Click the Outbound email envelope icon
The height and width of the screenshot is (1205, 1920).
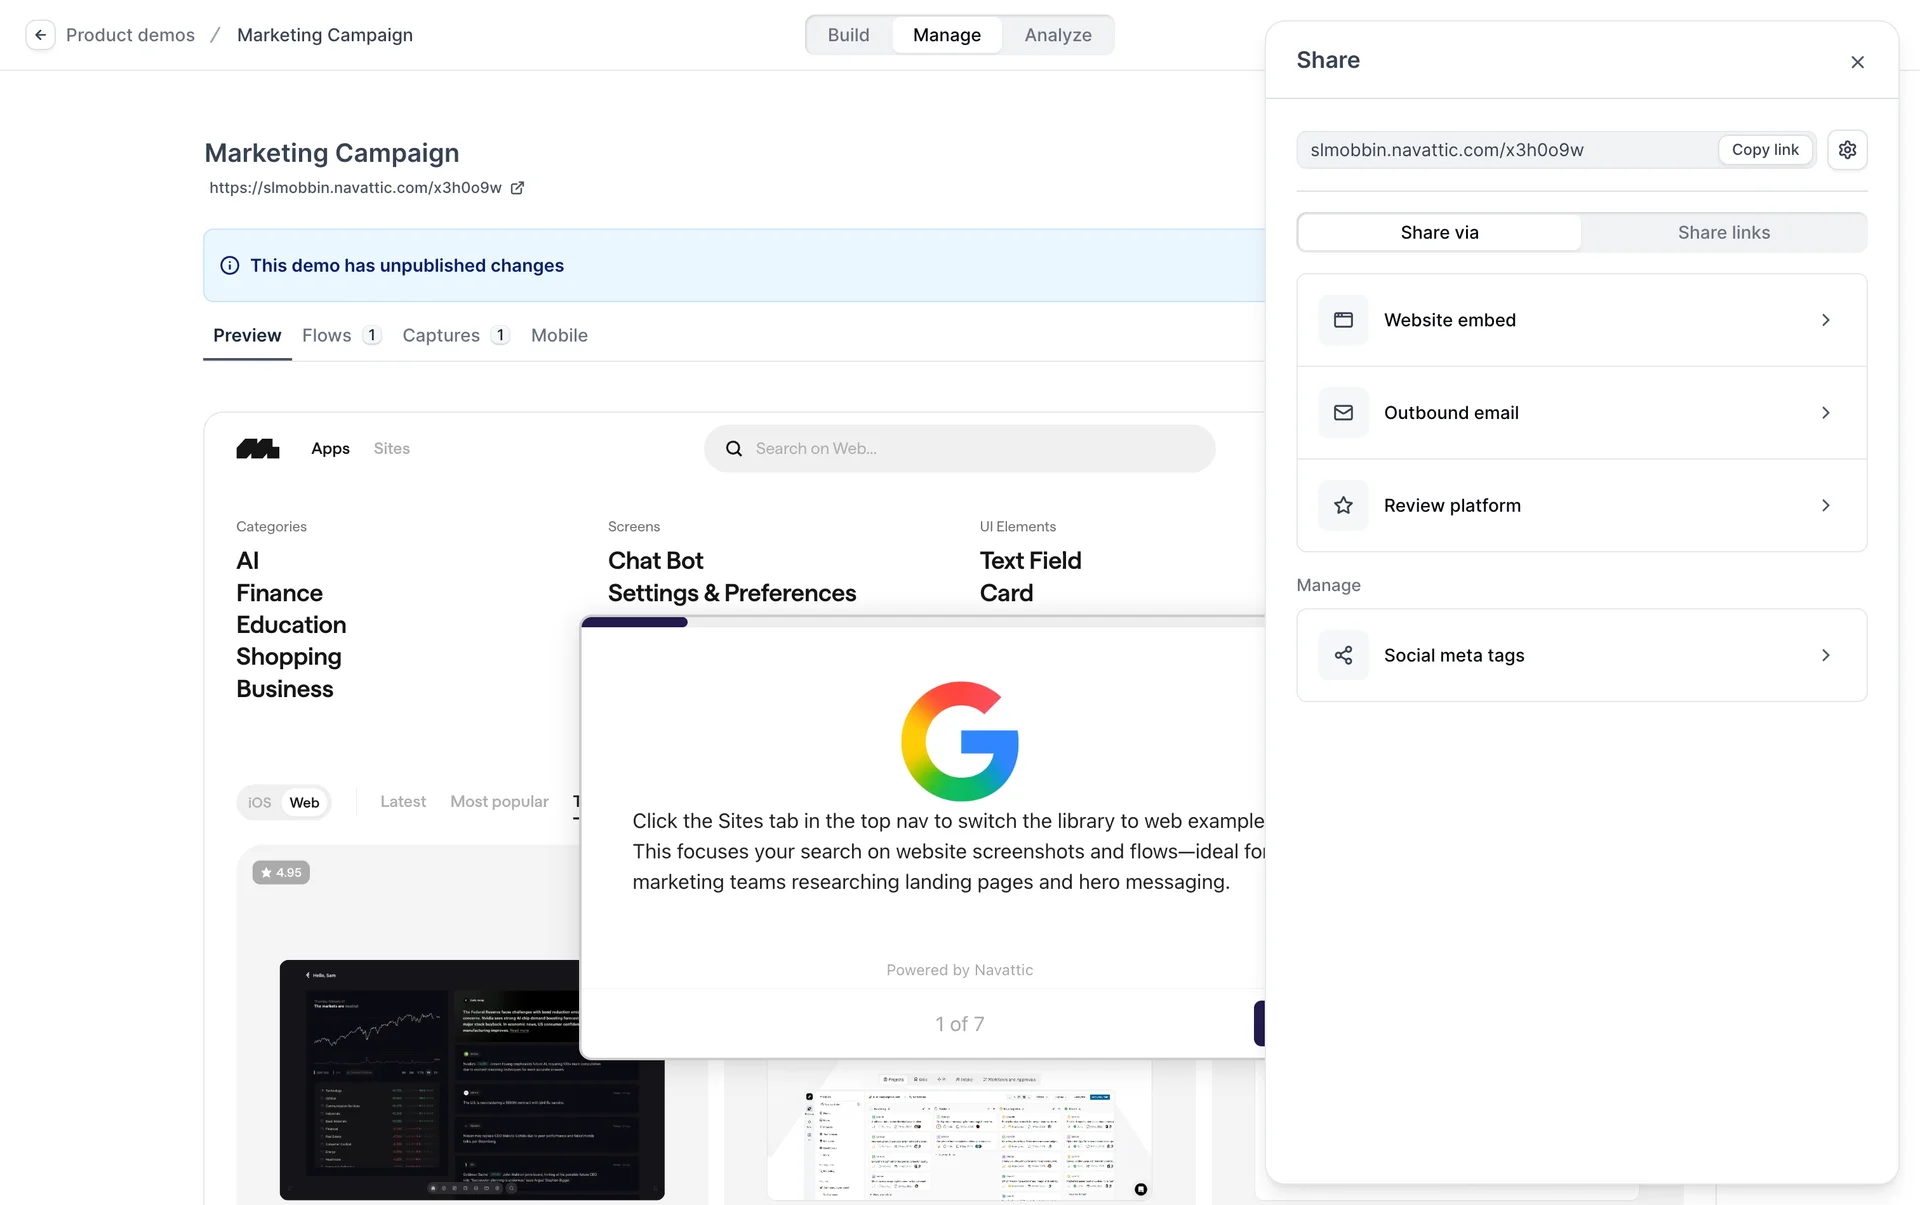tap(1343, 413)
